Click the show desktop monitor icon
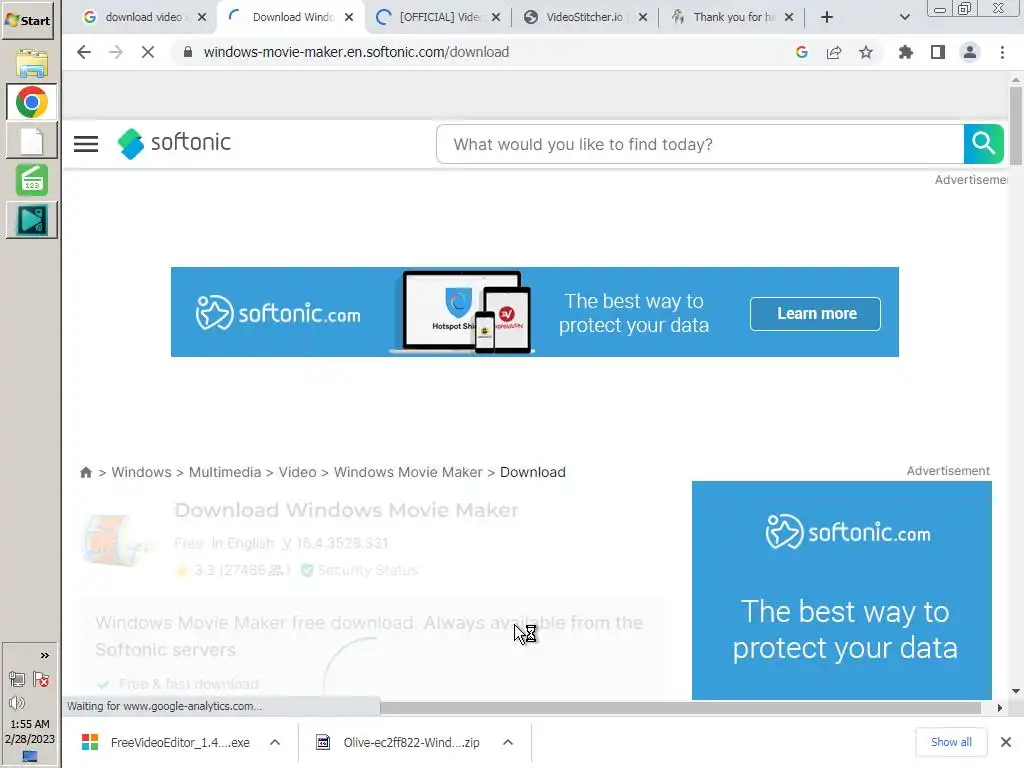The image size is (1024, 768). (x=30, y=756)
